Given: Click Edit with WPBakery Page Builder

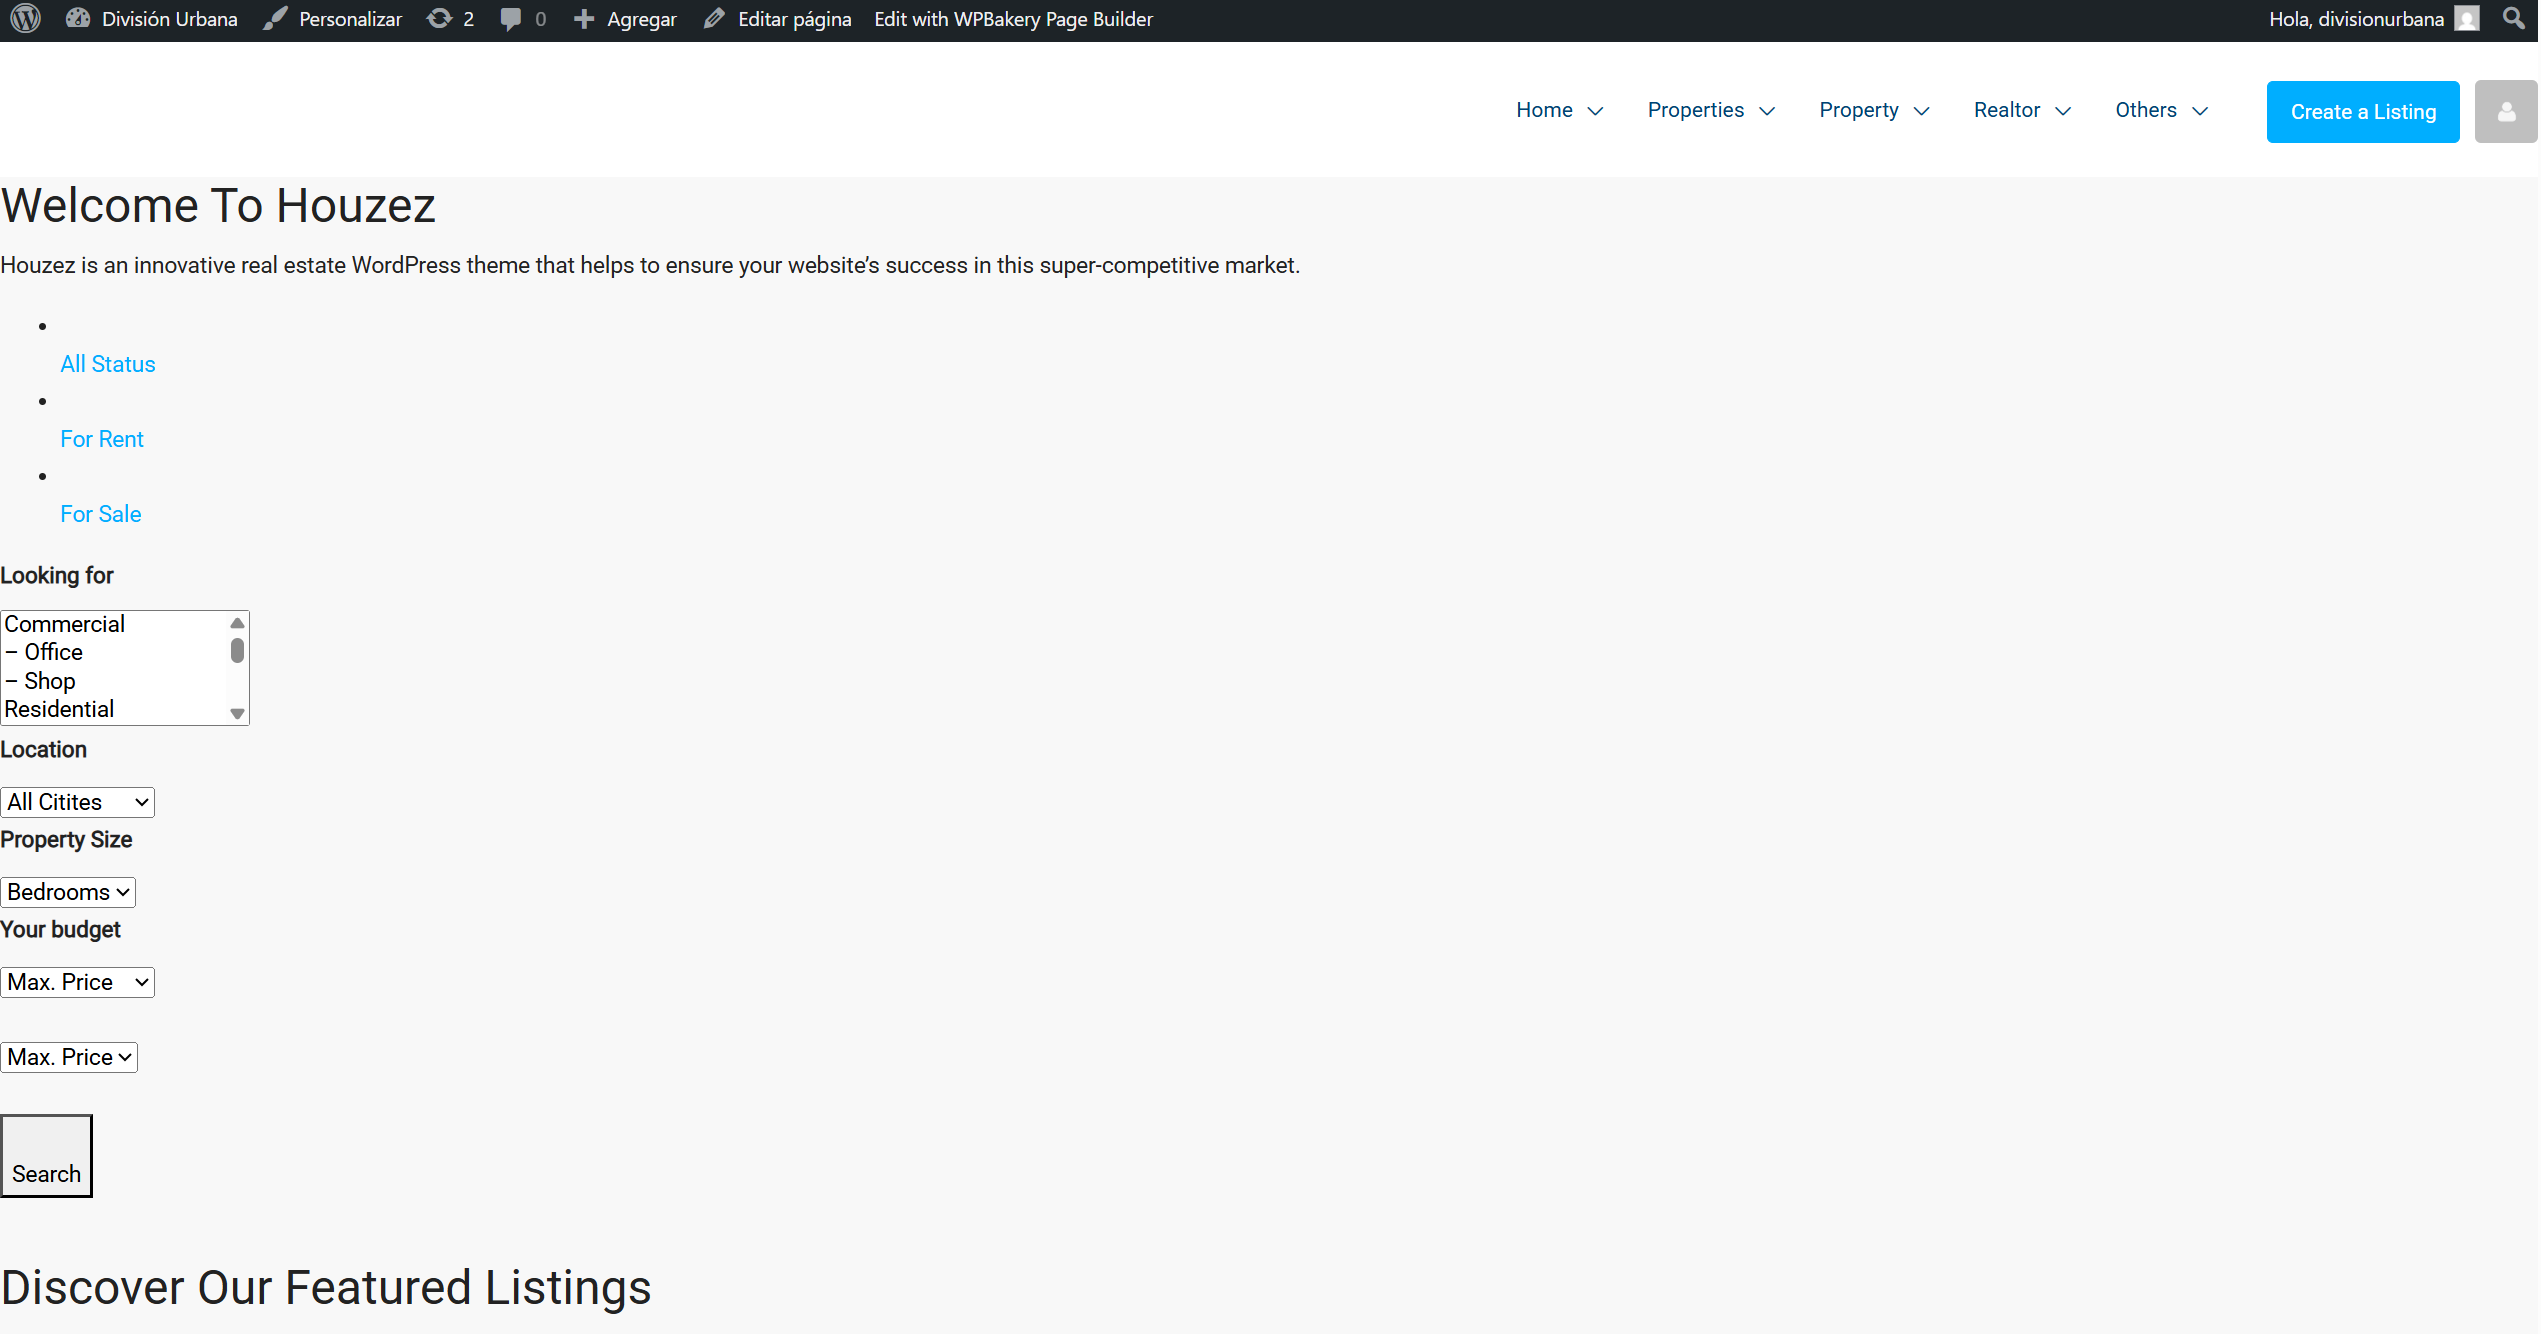Looking at the screenshot, I should pyautogui.click(x=1013, y=19).
